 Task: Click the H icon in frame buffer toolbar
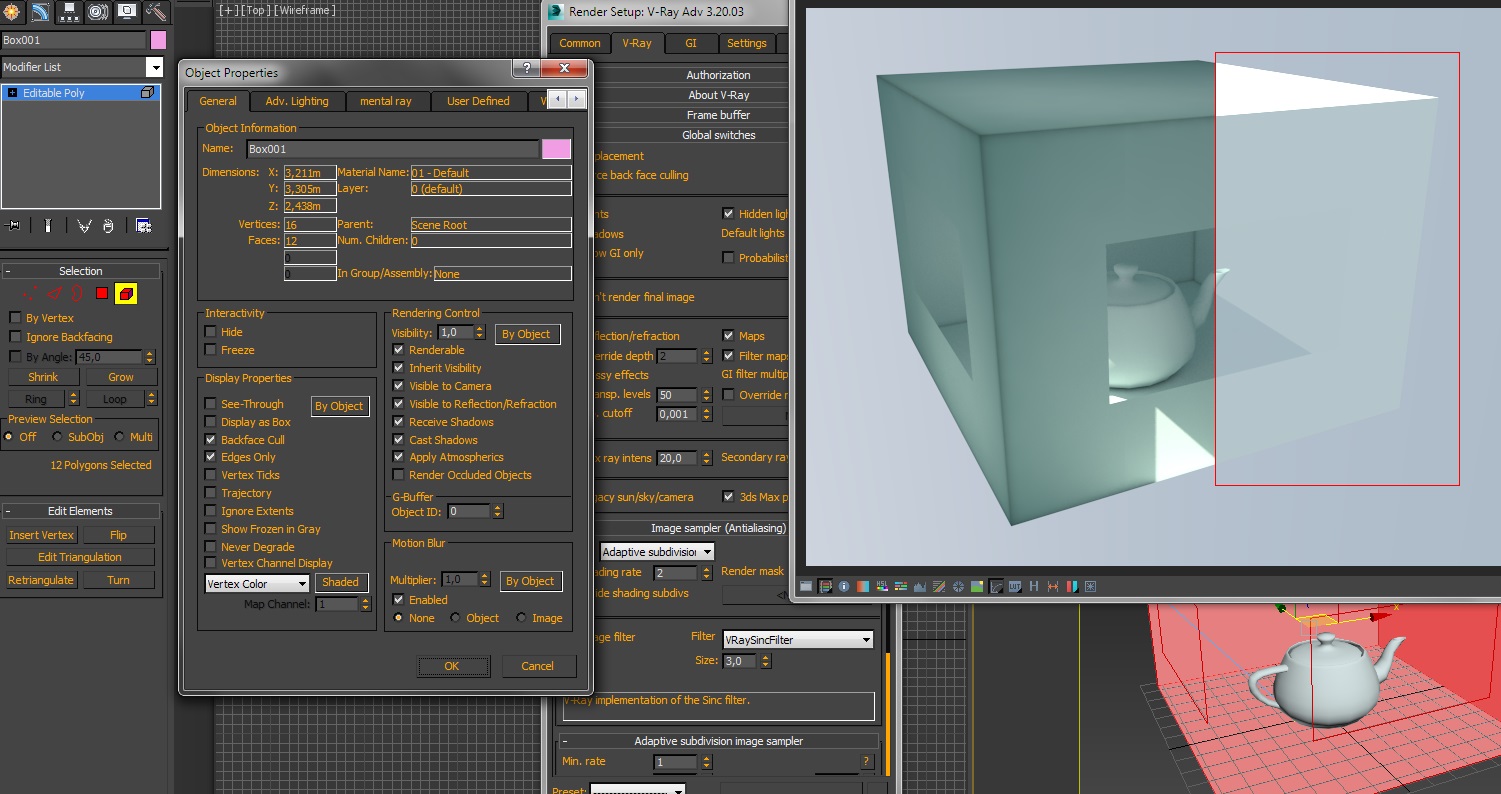[1033, 586]
